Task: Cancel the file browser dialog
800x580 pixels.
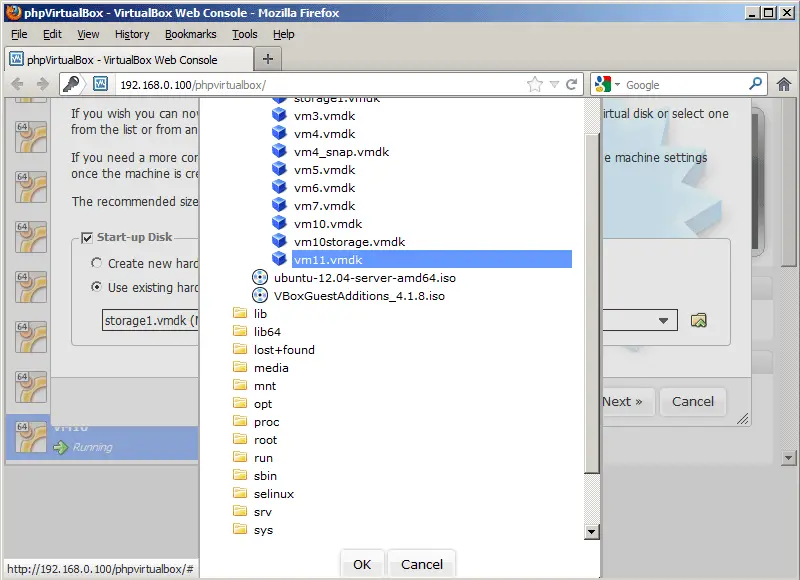Action: click(422, 564)
